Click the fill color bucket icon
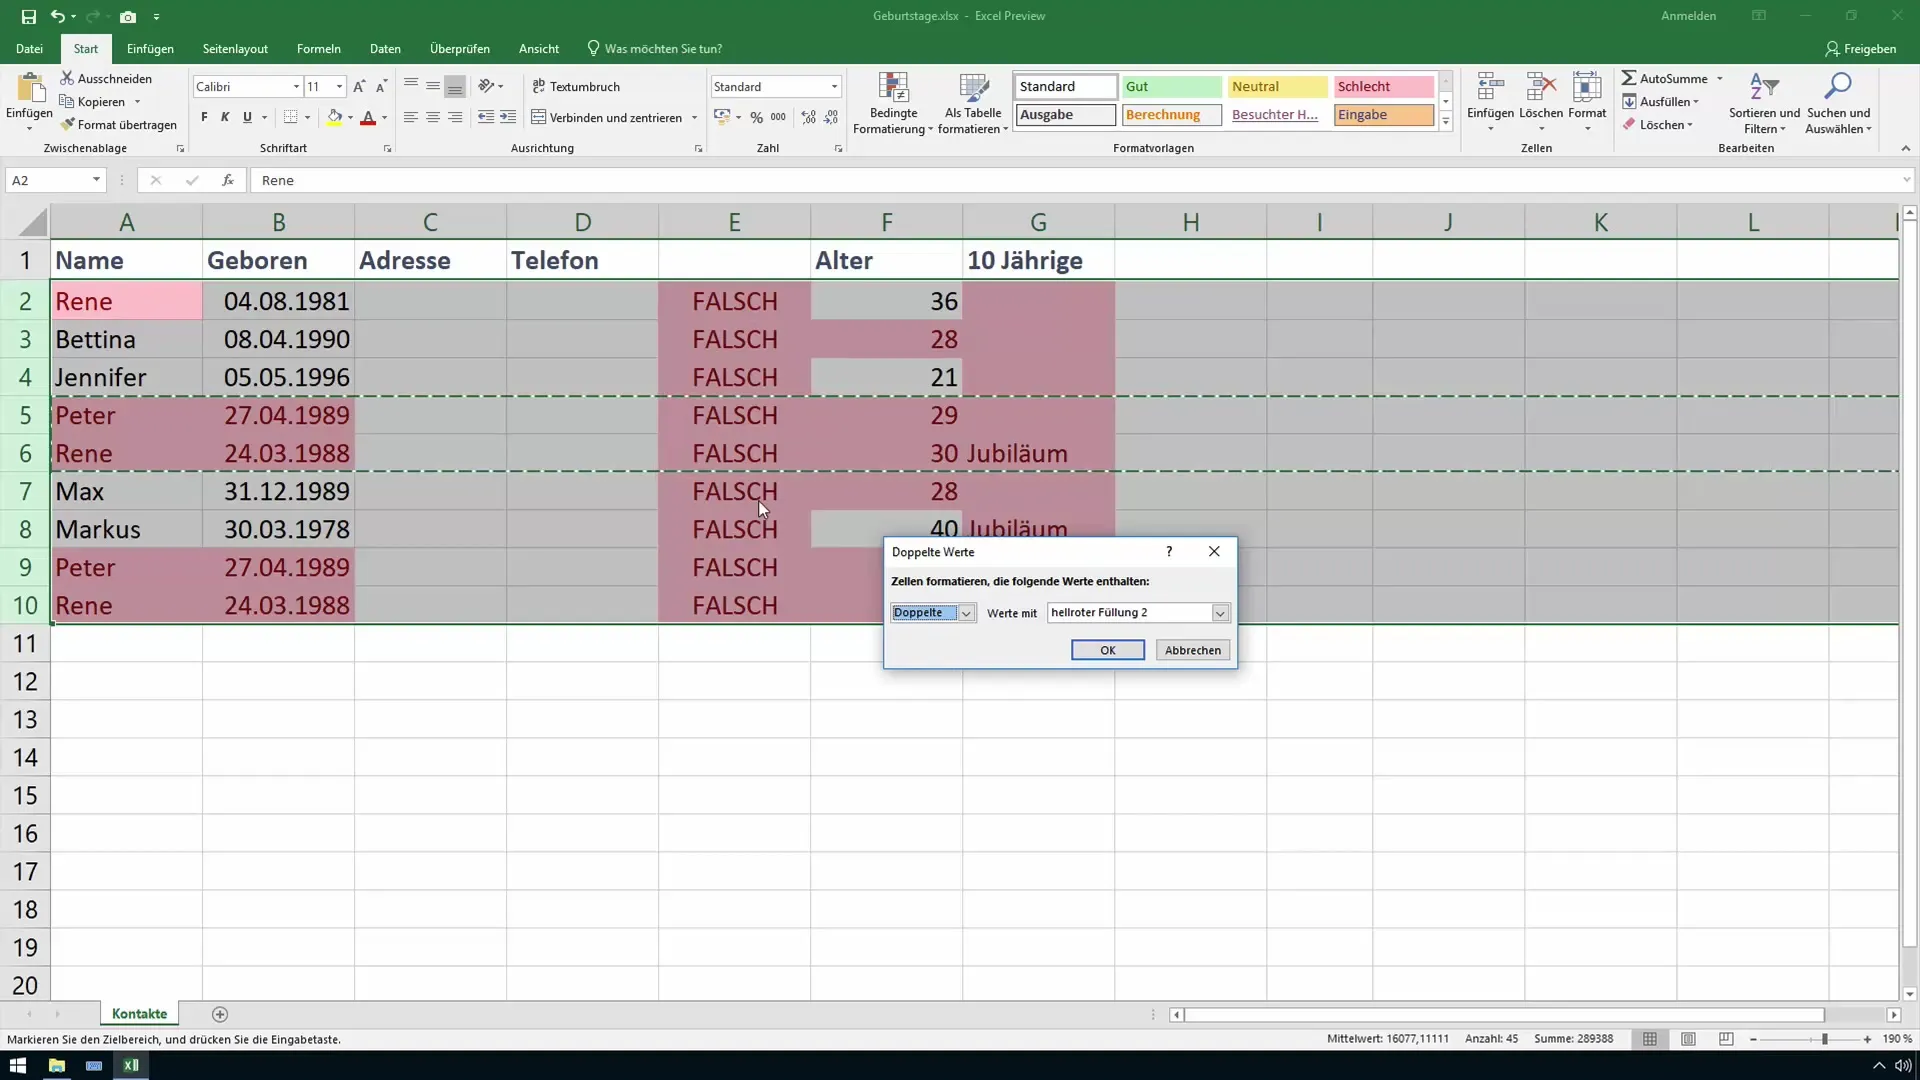1920x1080 pixels. click(x=335, y=117)
